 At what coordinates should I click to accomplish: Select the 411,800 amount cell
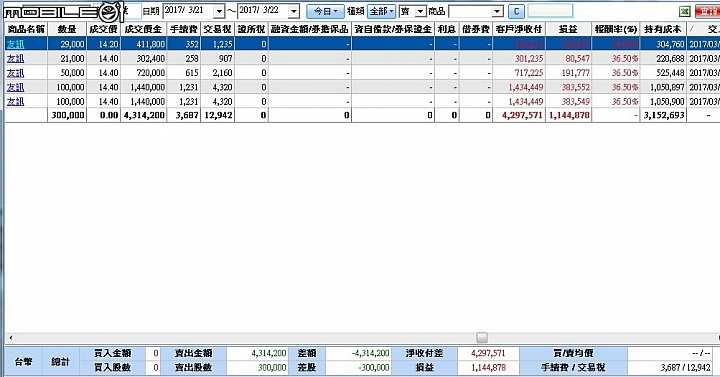(x=144, y=44)
